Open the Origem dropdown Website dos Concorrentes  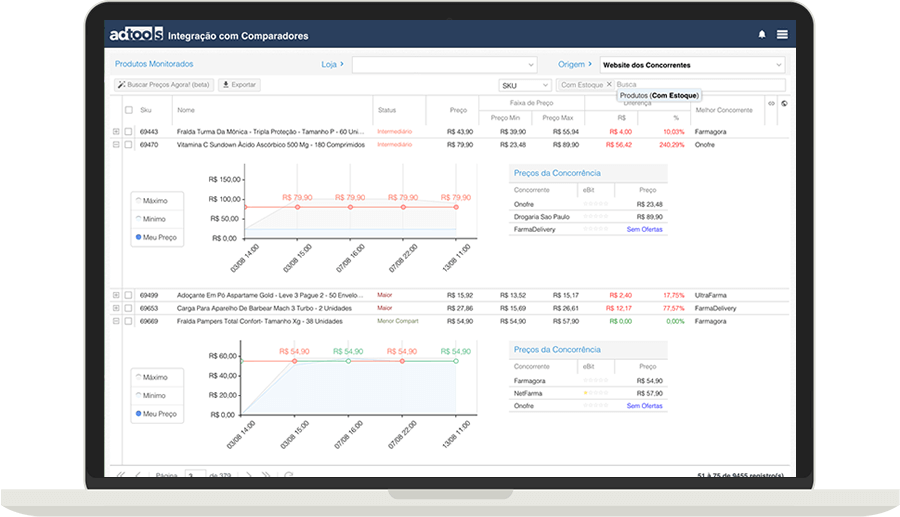(692, 65)
